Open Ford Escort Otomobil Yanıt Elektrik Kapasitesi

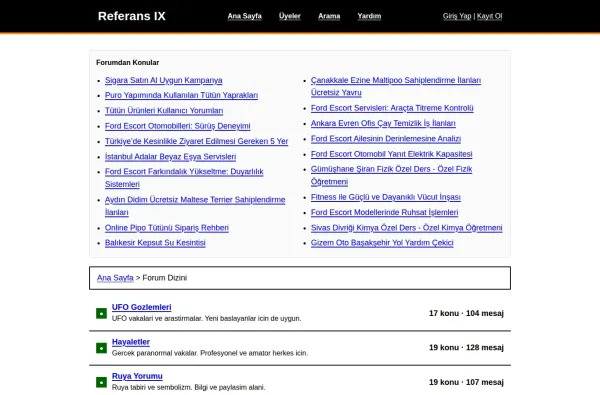tap(391, 154)
